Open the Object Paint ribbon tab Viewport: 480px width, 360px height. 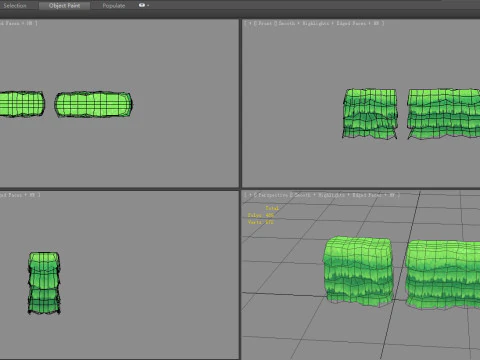[64, 6]
